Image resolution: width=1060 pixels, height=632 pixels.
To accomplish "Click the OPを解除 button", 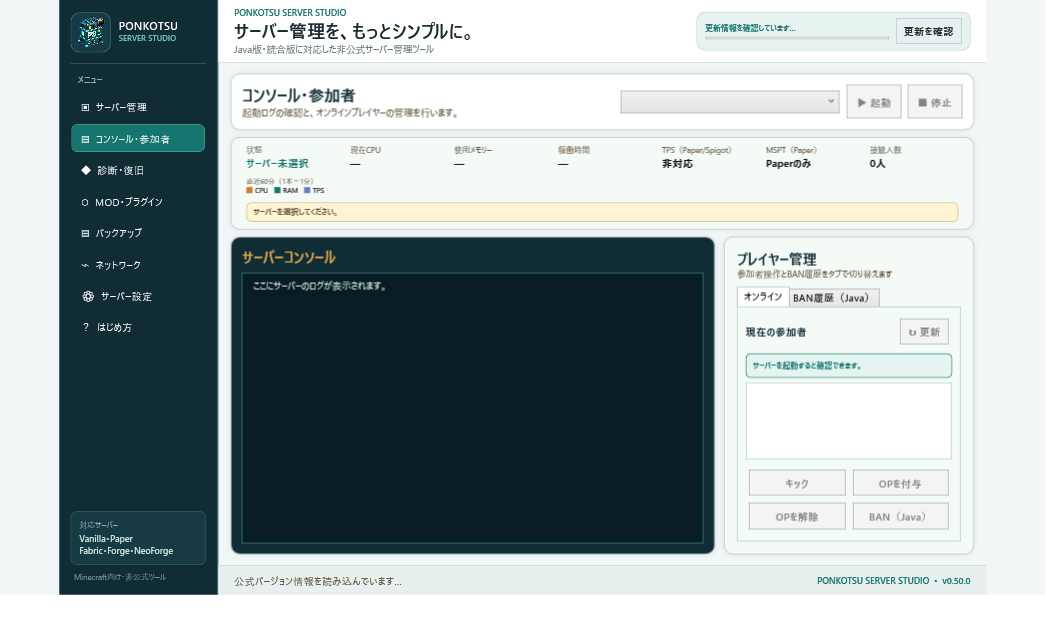I will (x=797, y=516).
